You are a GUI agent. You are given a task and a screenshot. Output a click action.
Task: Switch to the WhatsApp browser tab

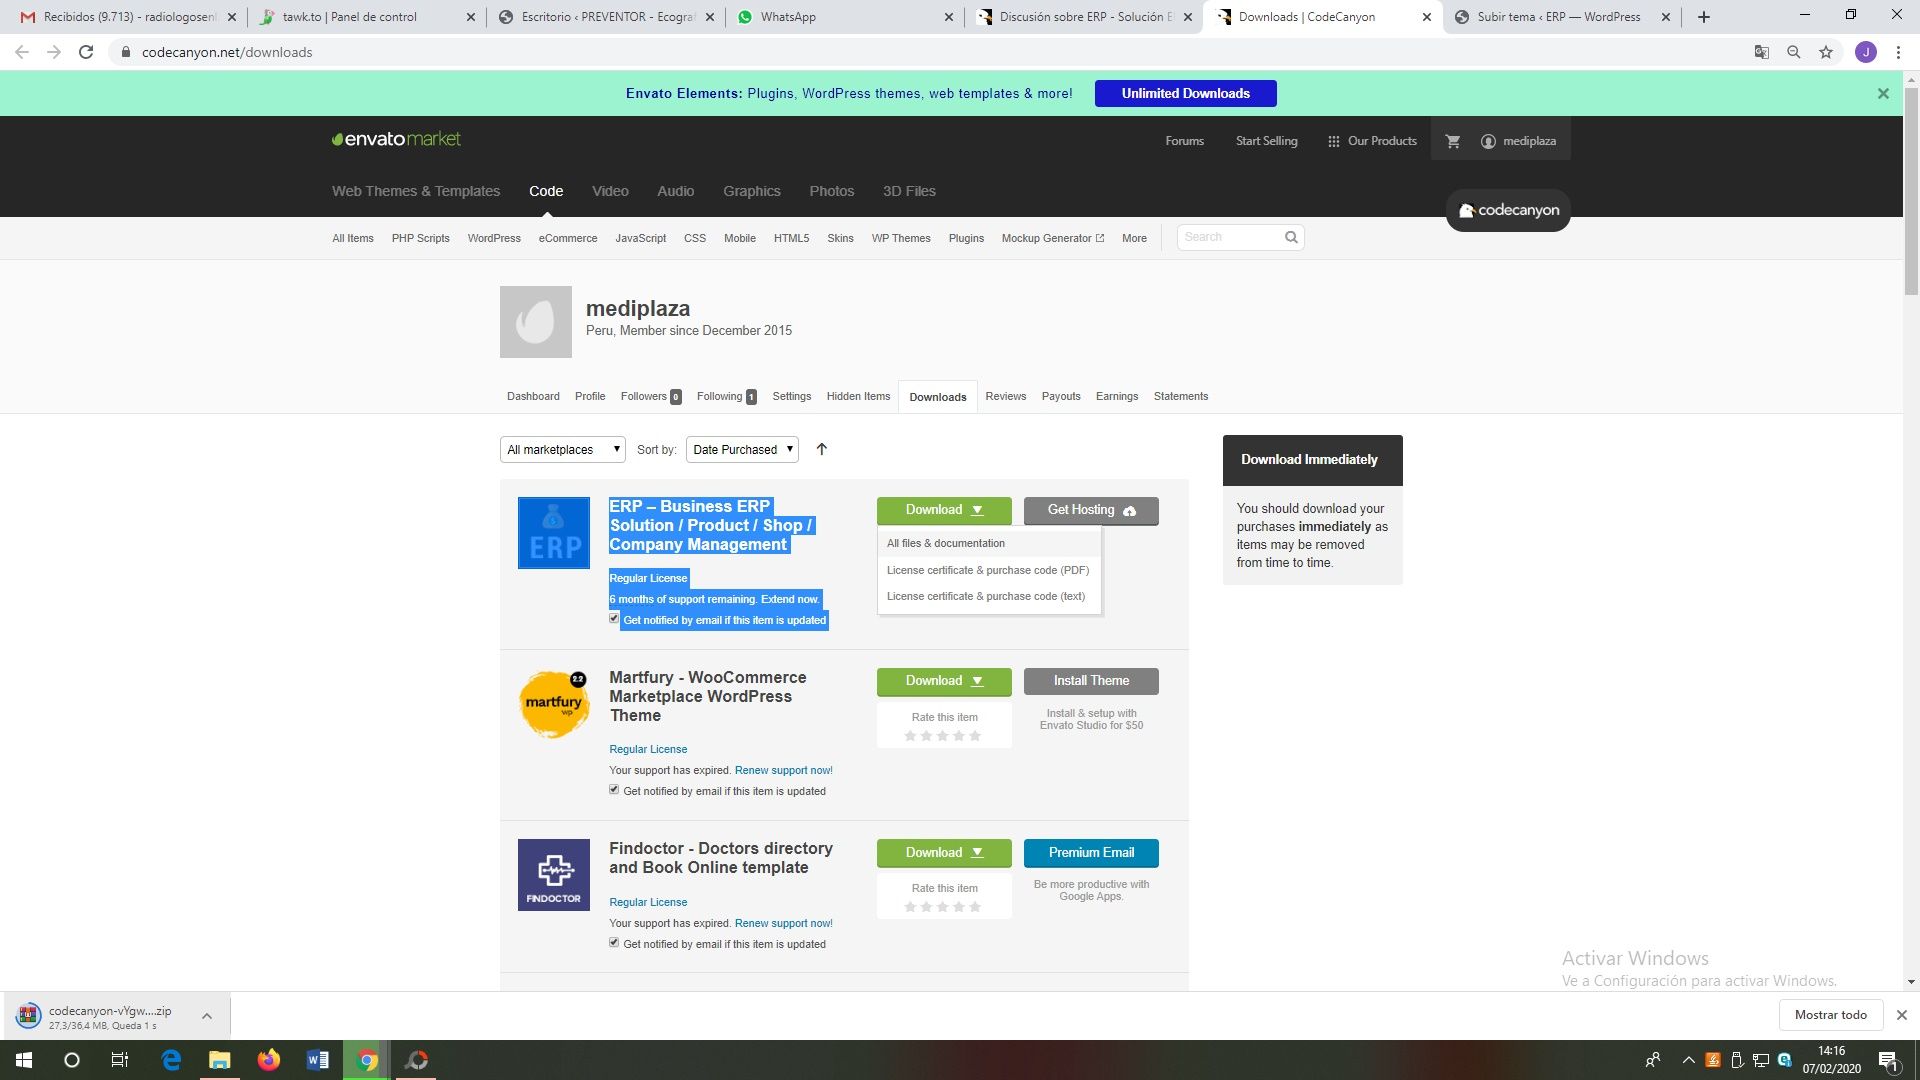(845, 17)
